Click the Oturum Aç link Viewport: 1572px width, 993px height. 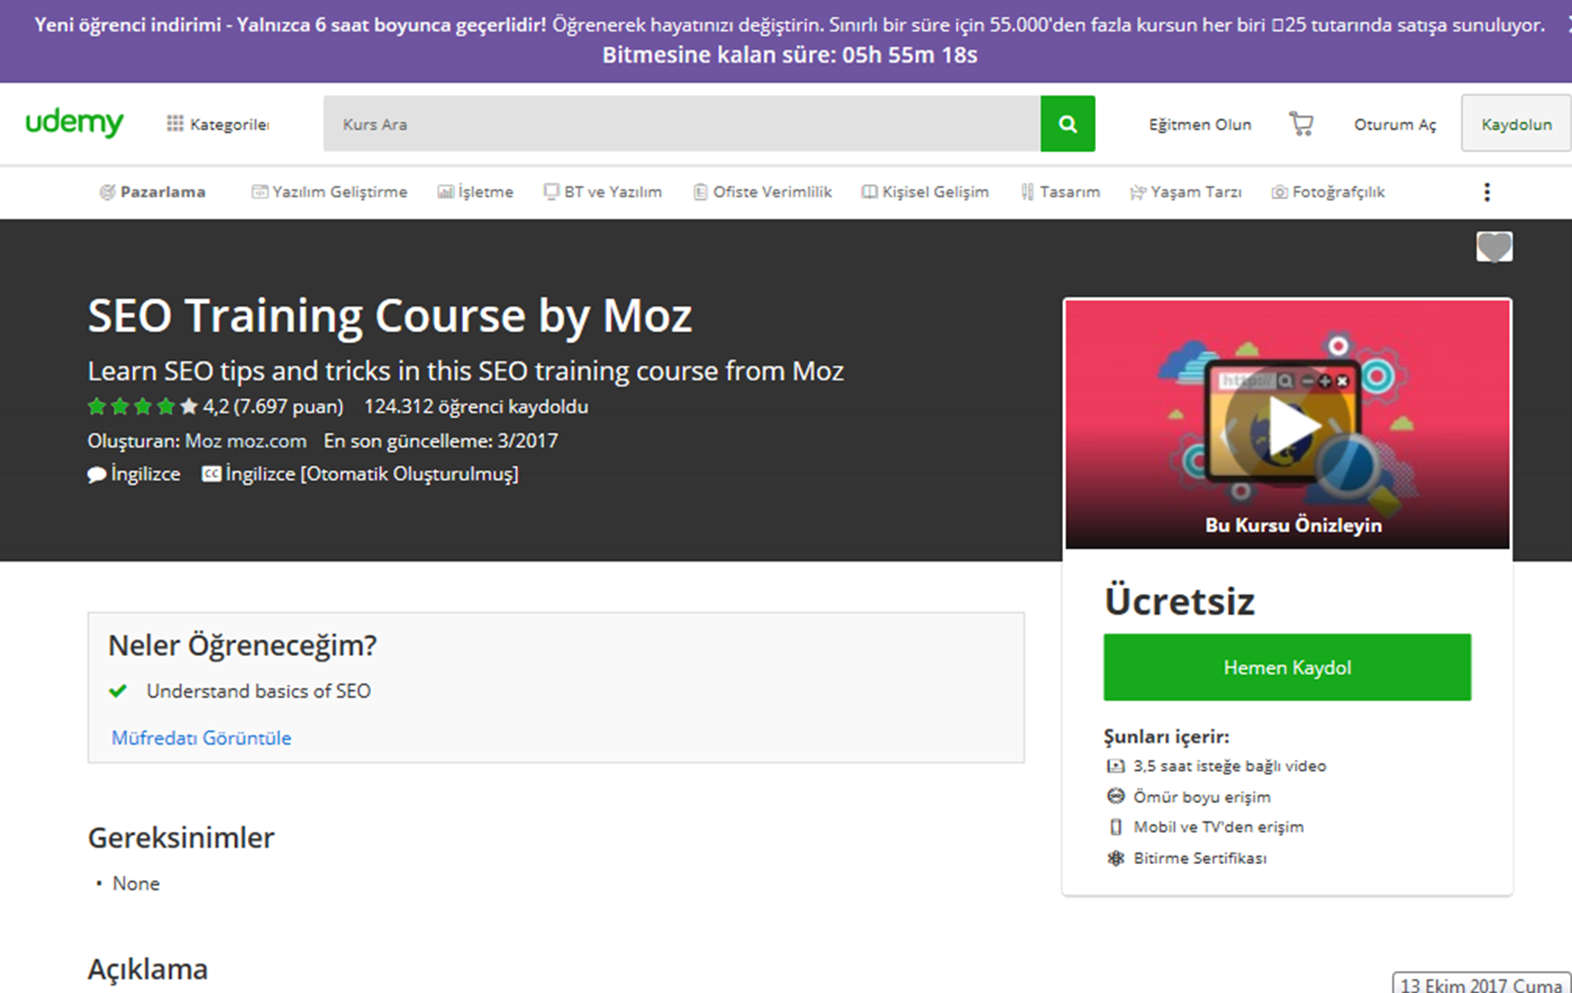point(1394,124)
